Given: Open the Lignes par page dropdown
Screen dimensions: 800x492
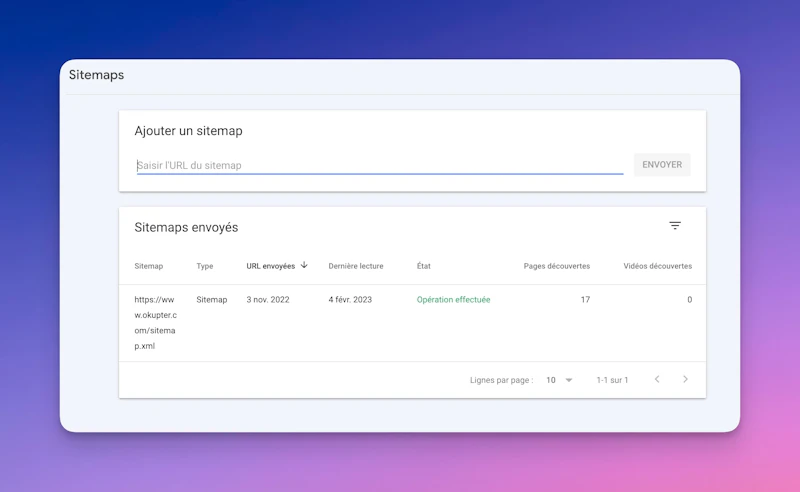Looking at the screenshot, I should click(x=559, y=380).
